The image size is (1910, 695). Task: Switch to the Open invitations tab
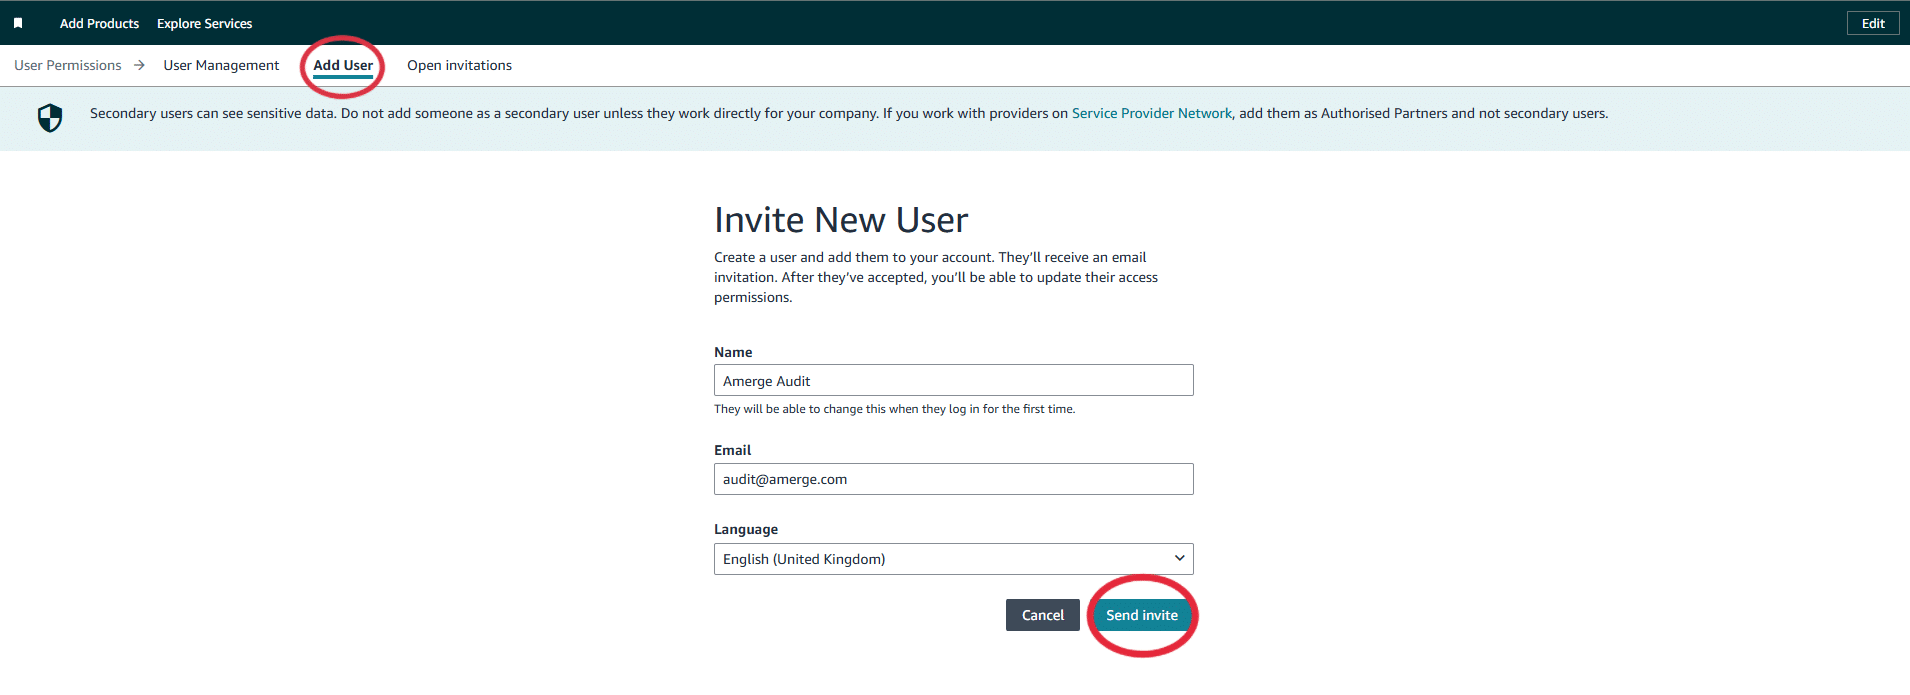click(x=459, y=65)
